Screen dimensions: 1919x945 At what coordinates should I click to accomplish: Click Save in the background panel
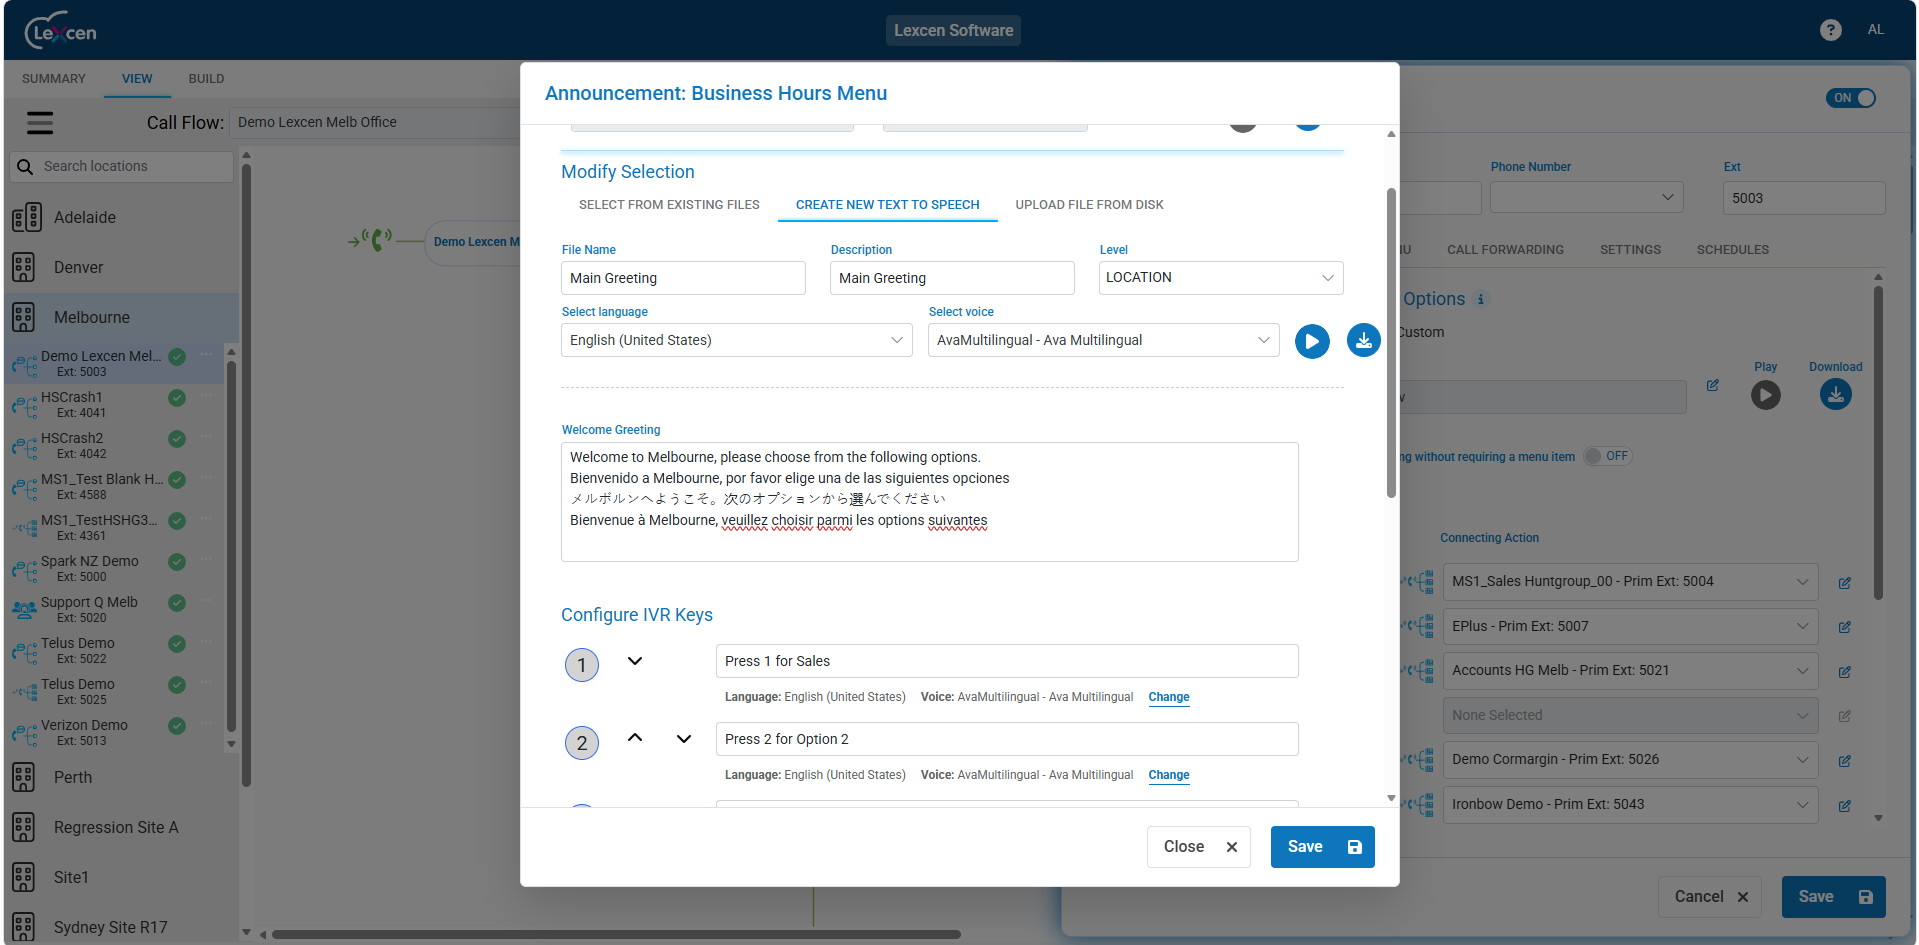1834,897
